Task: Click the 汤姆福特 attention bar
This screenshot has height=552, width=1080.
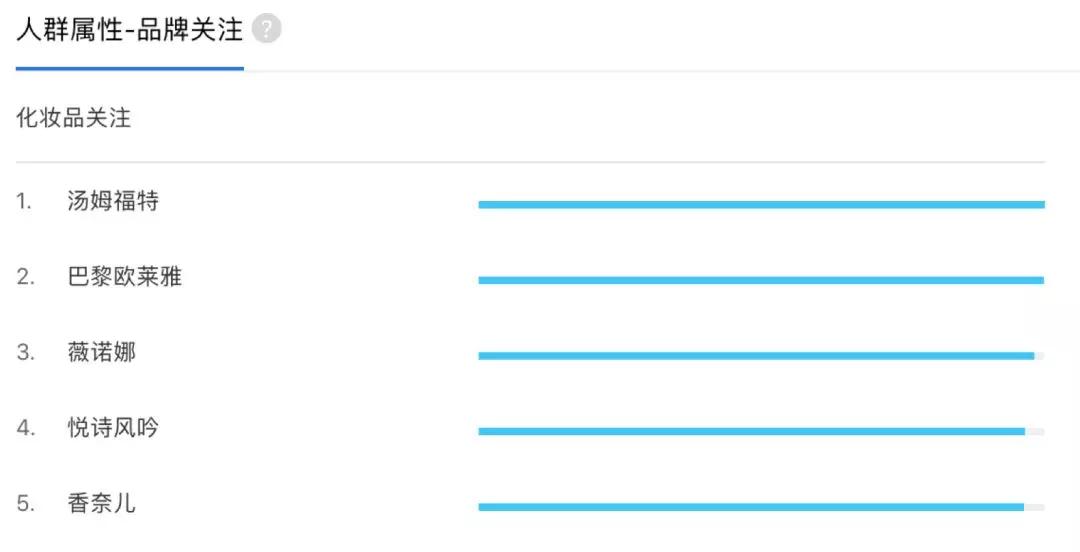Action: [761, 204]
